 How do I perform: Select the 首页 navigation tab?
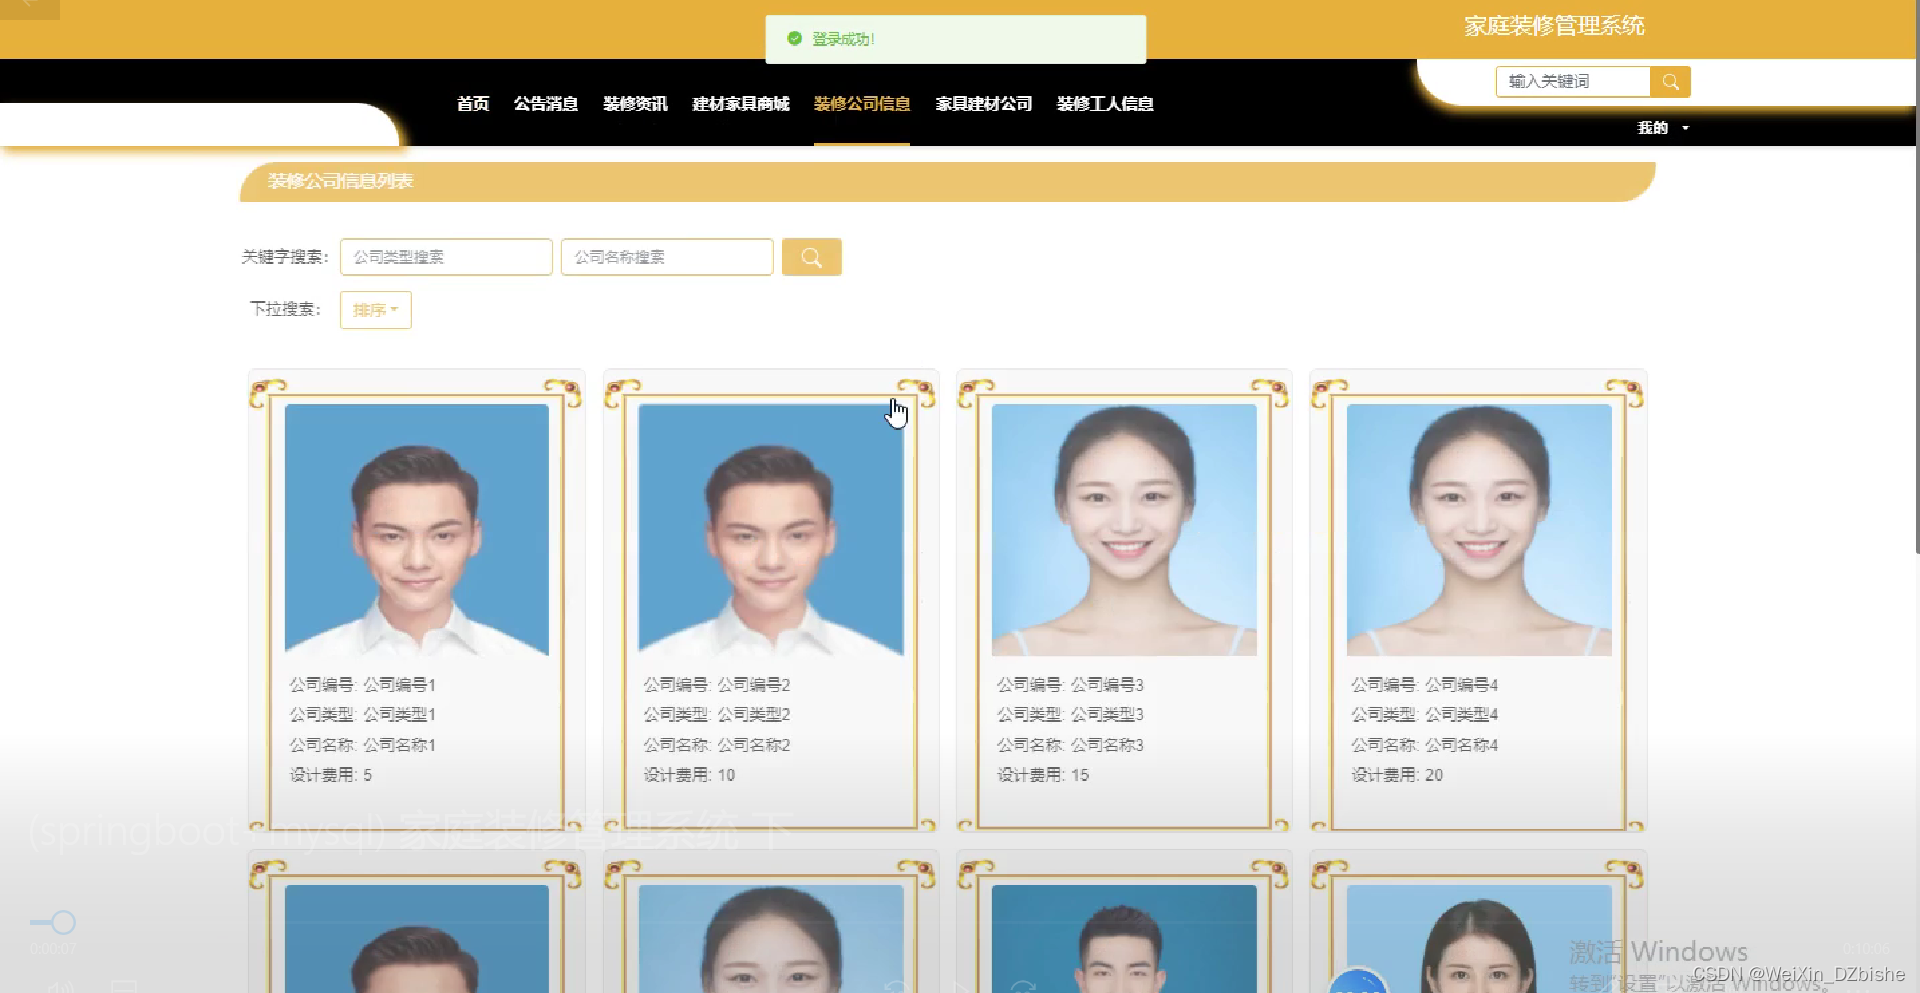tap(472, 104)
